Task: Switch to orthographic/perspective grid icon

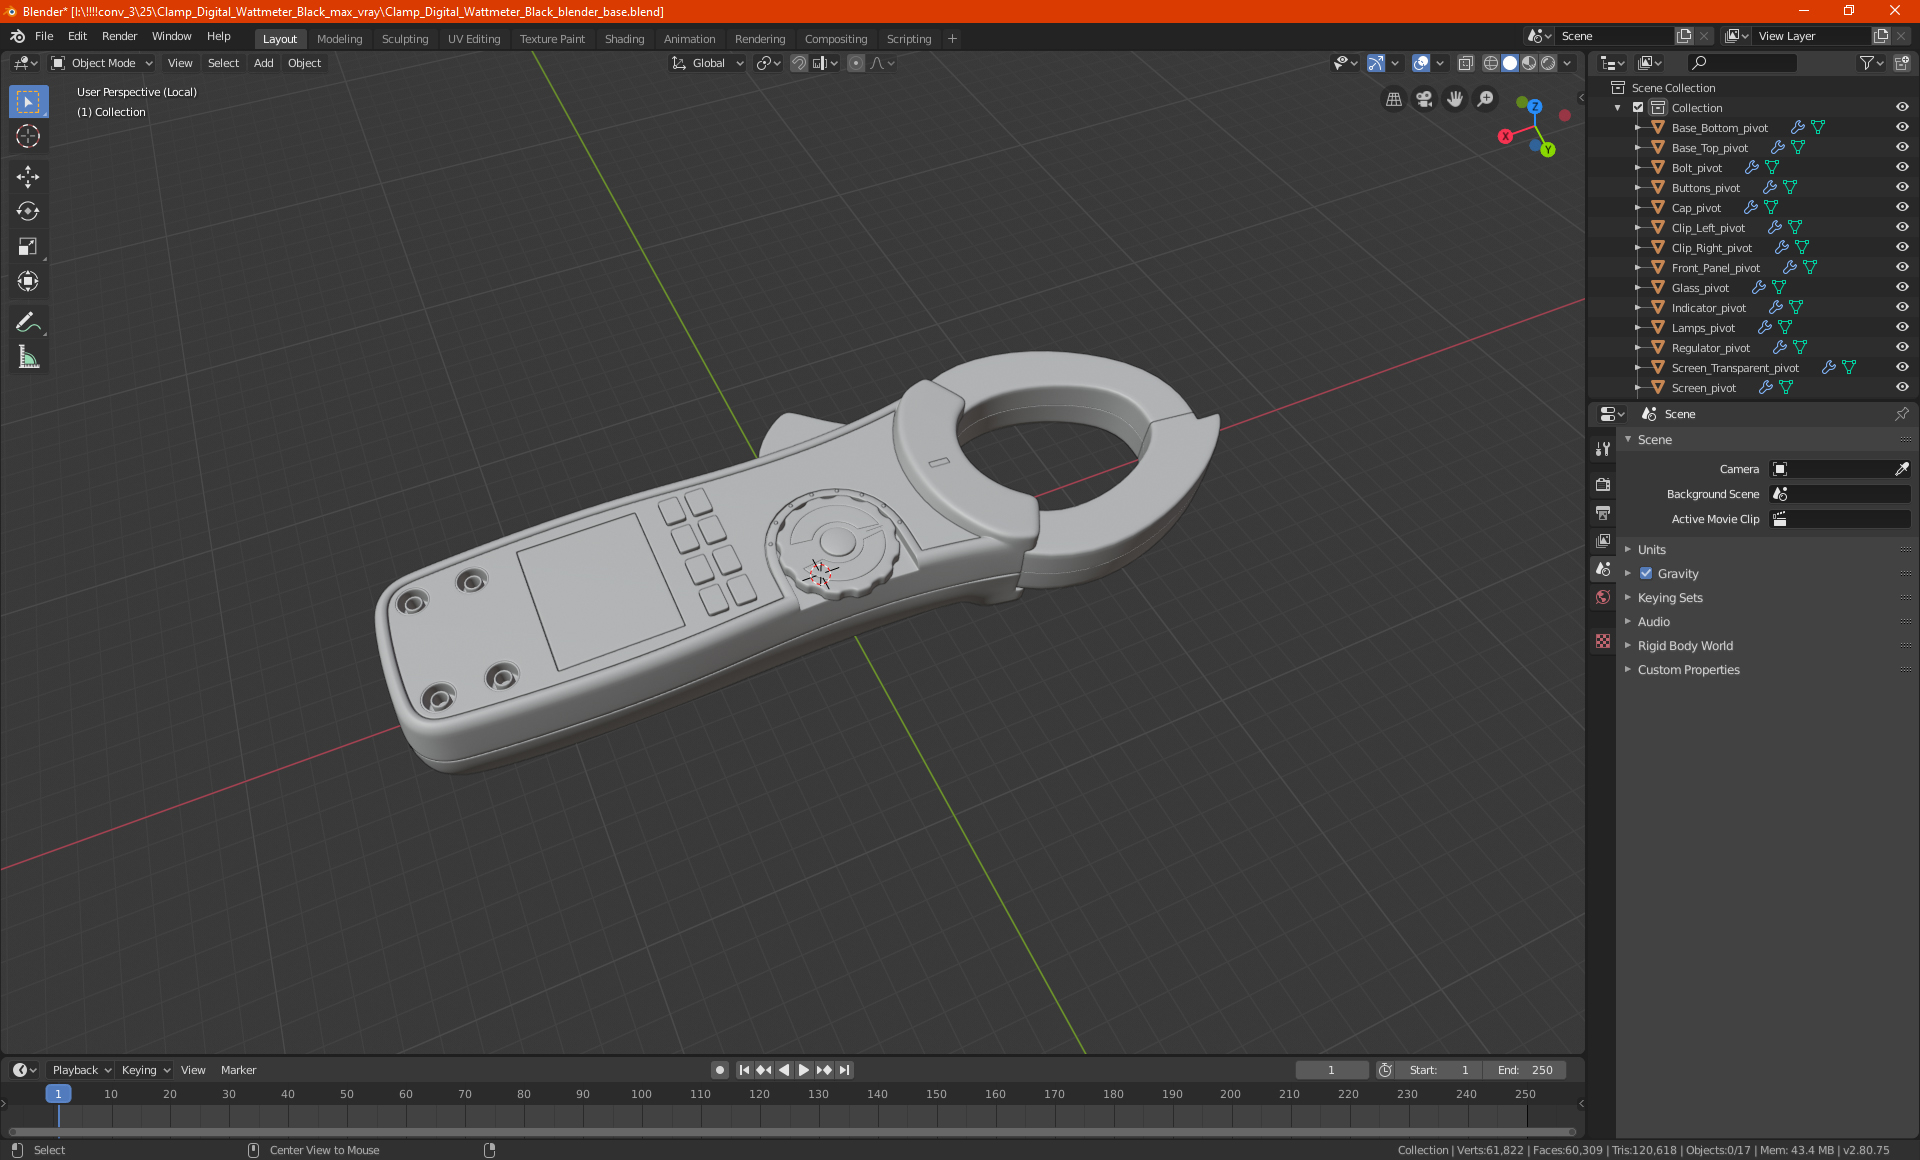Action: click(x=1393, y=99)
